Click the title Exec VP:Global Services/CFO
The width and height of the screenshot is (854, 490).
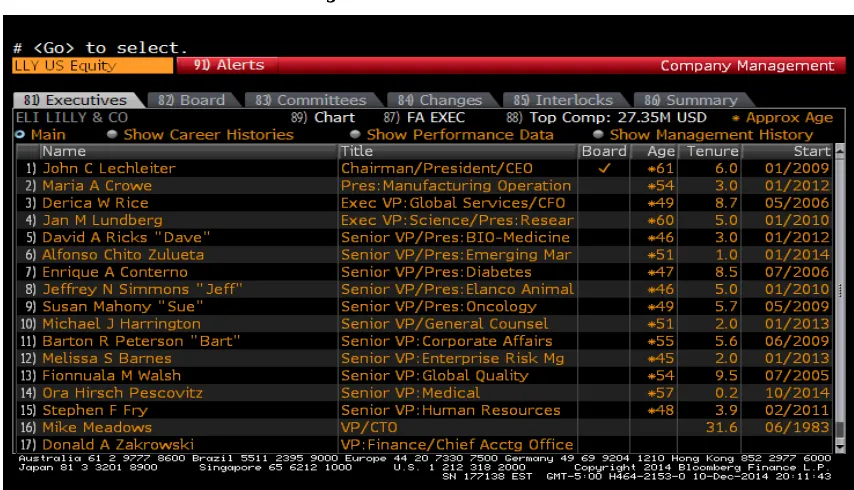point(453,203)
